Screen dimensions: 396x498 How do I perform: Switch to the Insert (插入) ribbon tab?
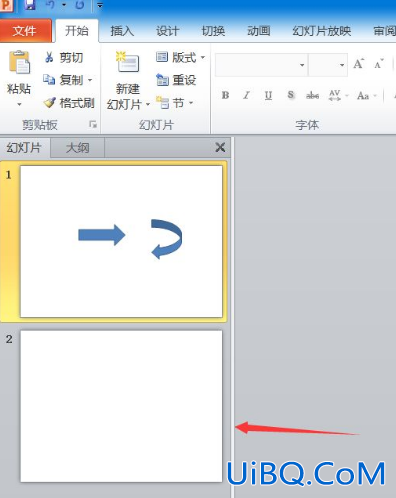click(x=122, y=31)
